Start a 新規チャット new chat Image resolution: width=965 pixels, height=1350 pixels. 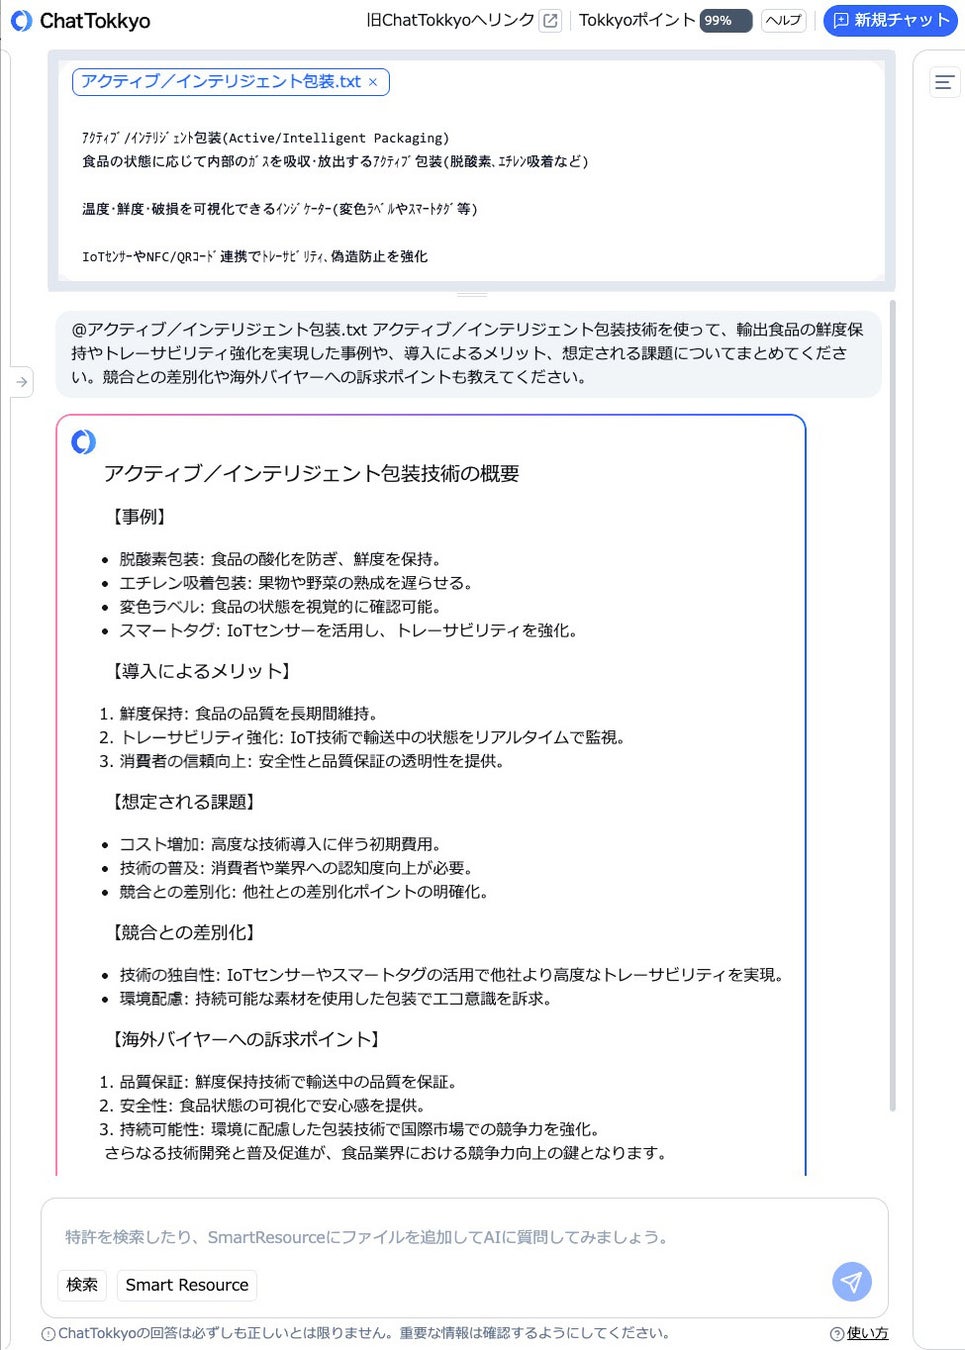pyautogui.click(x=890, y=20)
